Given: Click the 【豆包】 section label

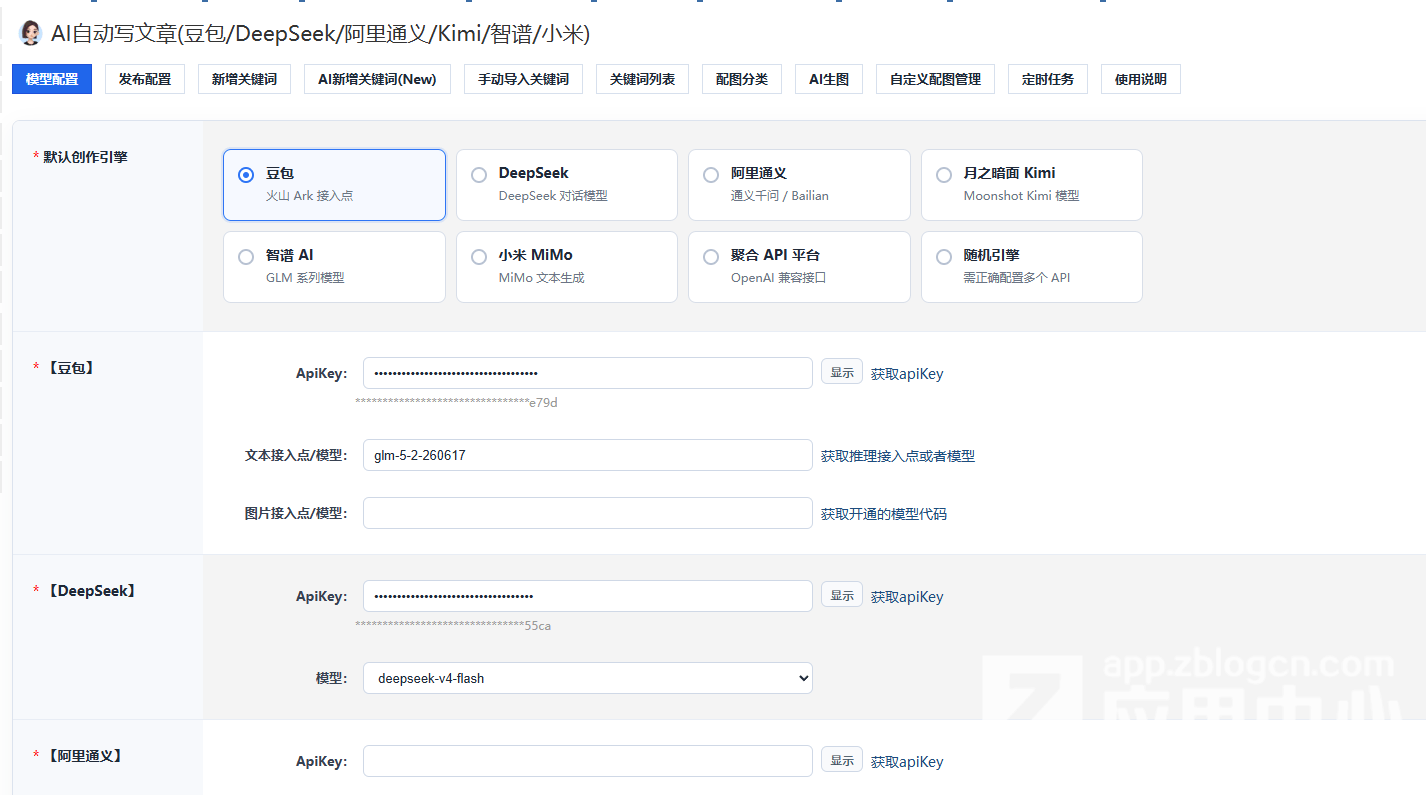Looking at the screenshot, I should pos(70,368).
